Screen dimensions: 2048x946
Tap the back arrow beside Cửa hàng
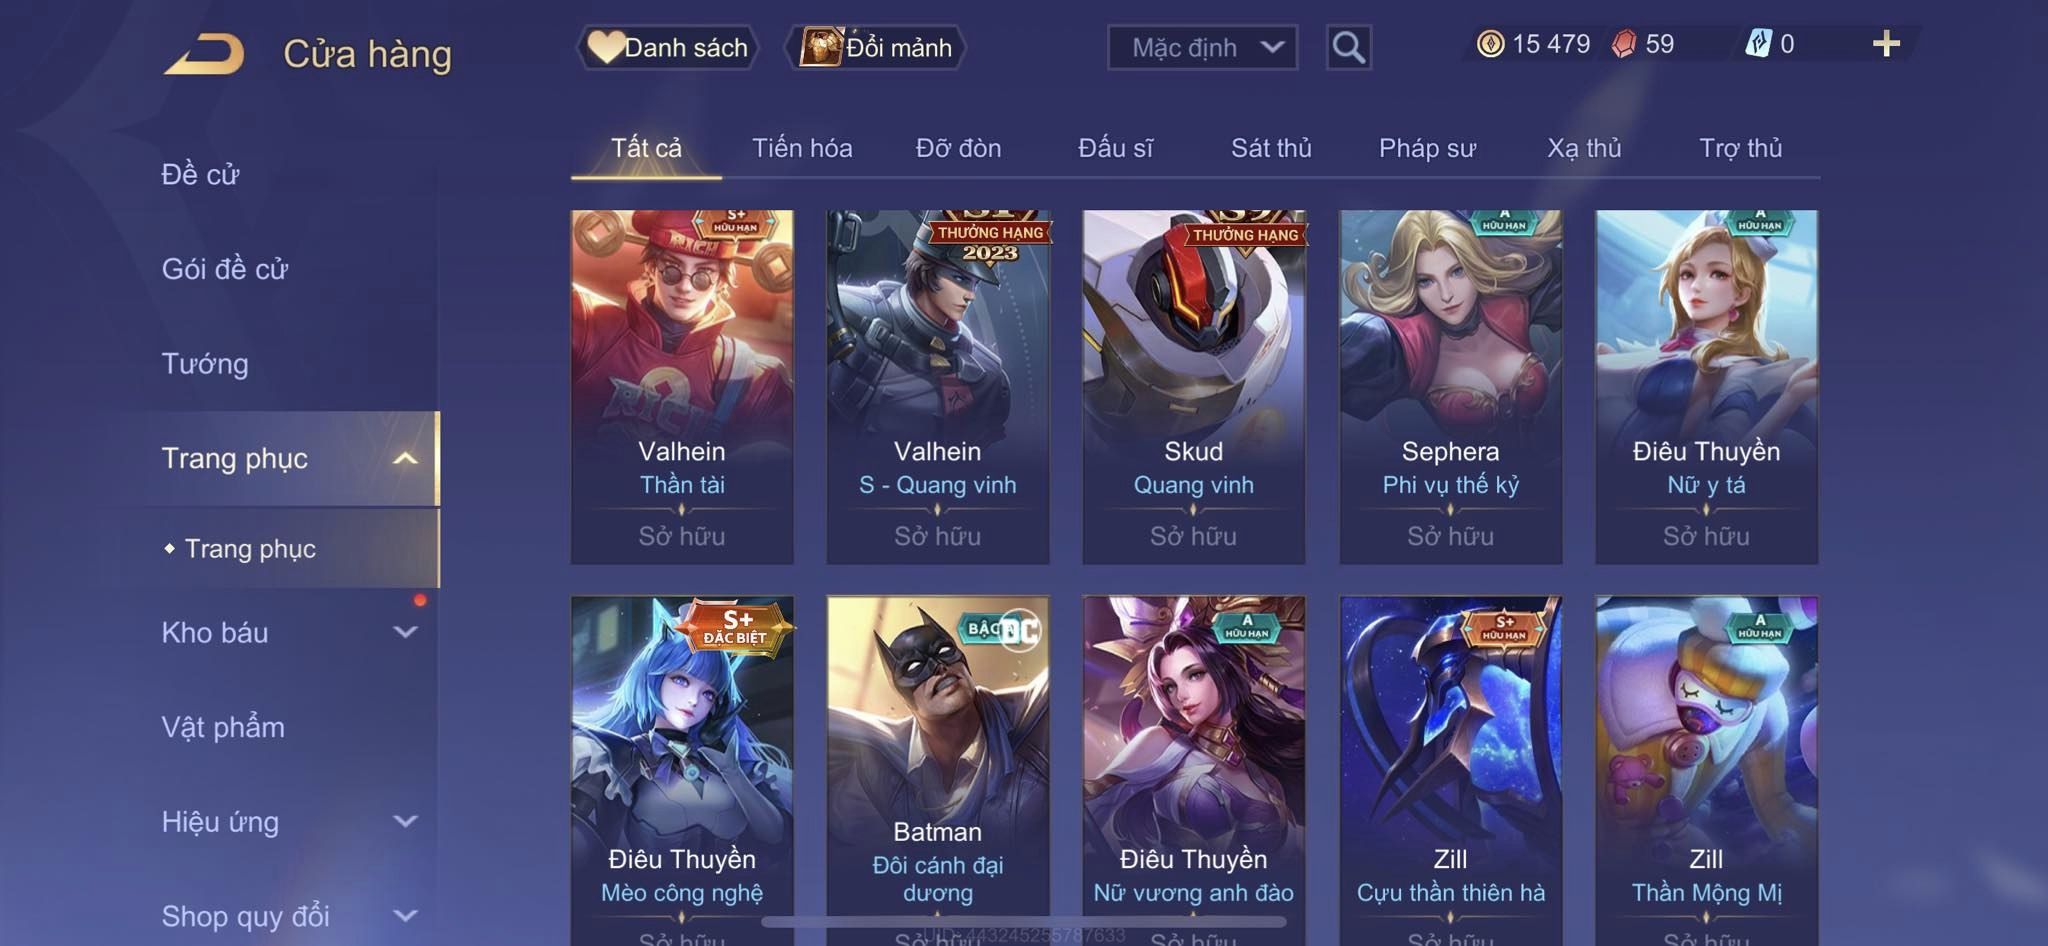(x=206, y=53)
